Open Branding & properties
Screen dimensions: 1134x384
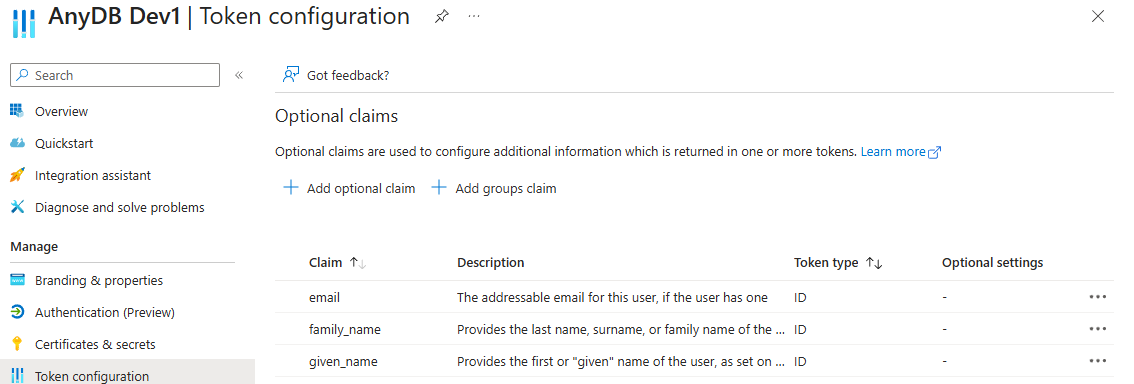coord(98,281)
